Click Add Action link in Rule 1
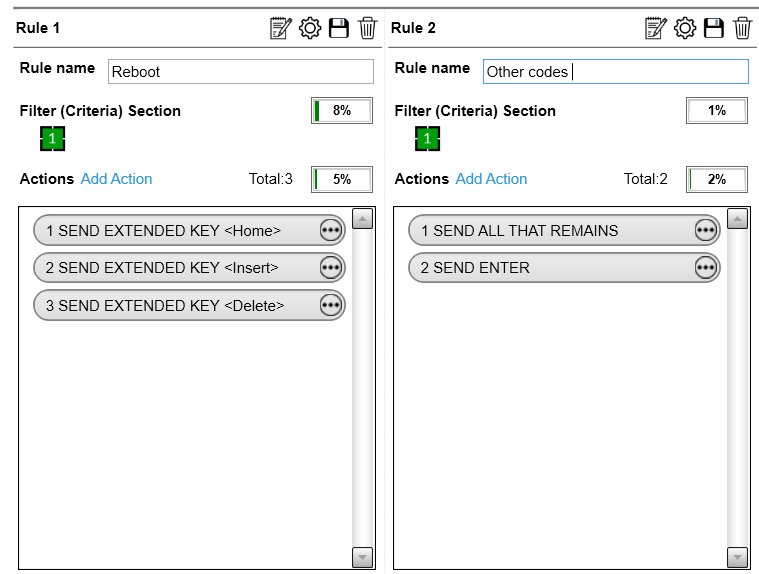This screenshot has width=759, height=574. click(116, 179)
